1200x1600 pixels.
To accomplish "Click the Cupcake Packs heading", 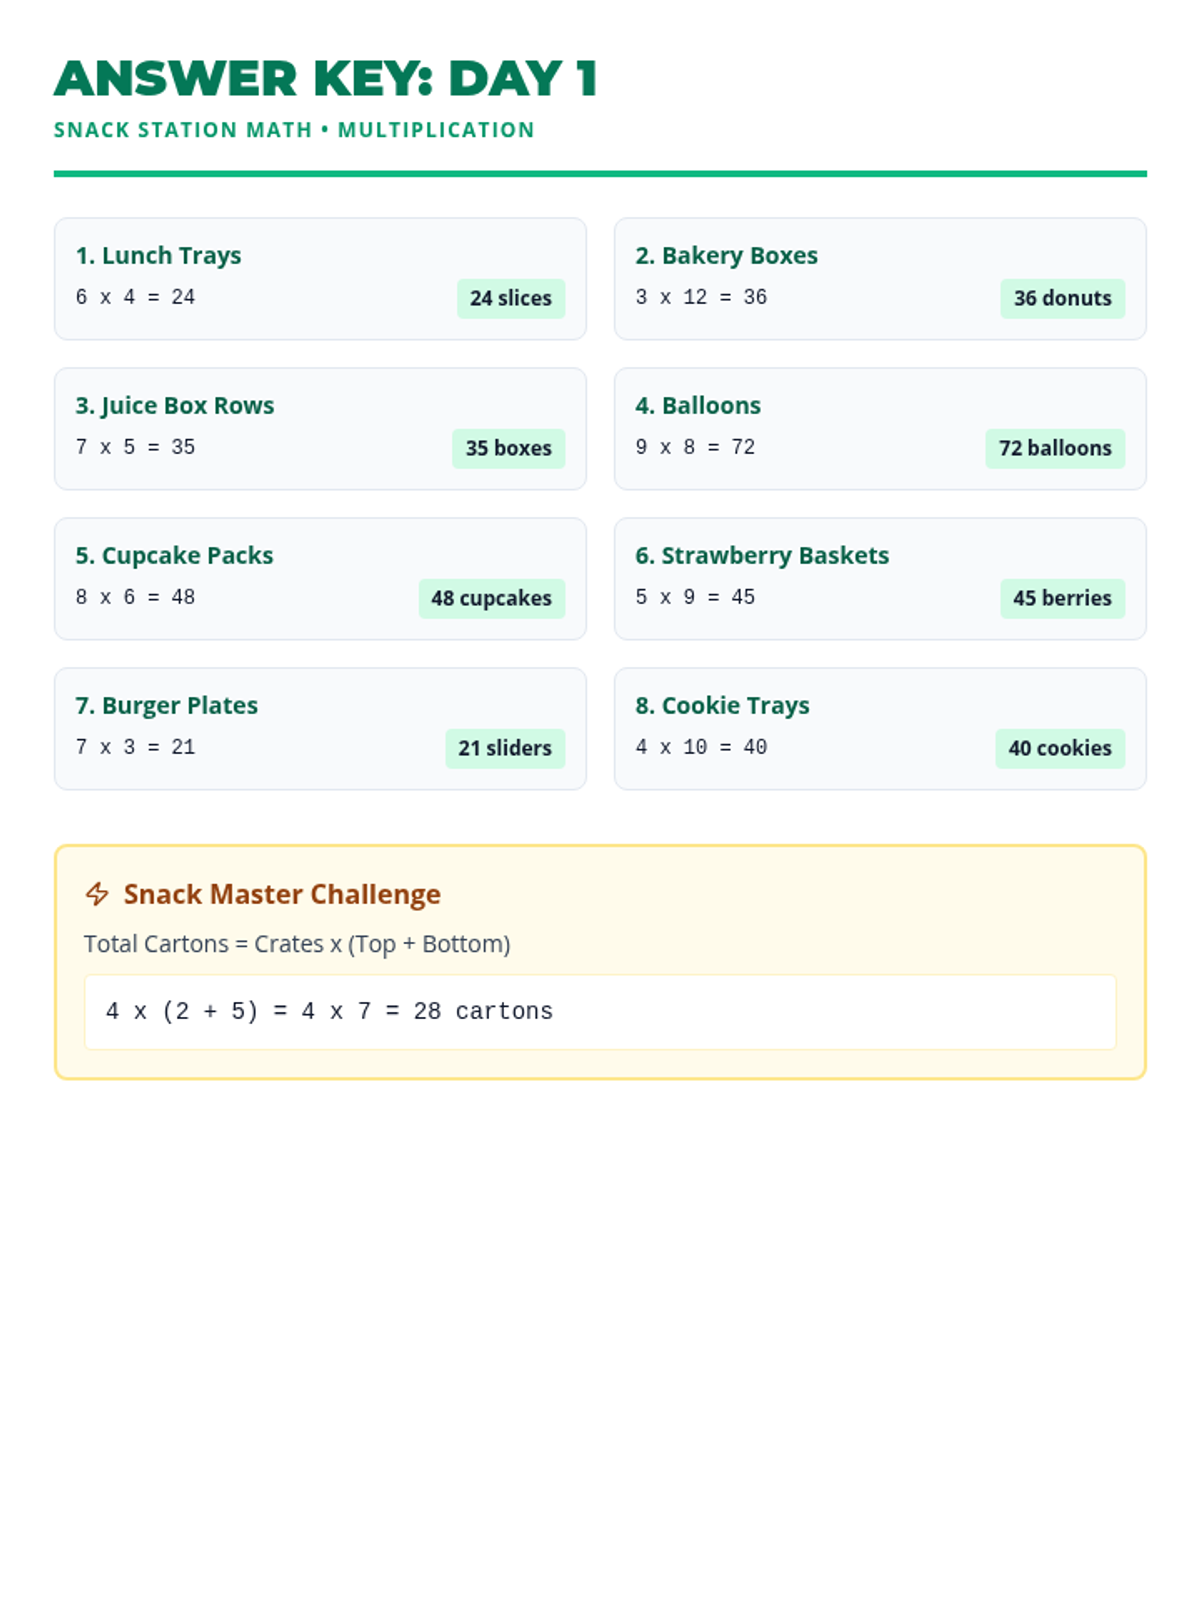I will coord(174,555).
